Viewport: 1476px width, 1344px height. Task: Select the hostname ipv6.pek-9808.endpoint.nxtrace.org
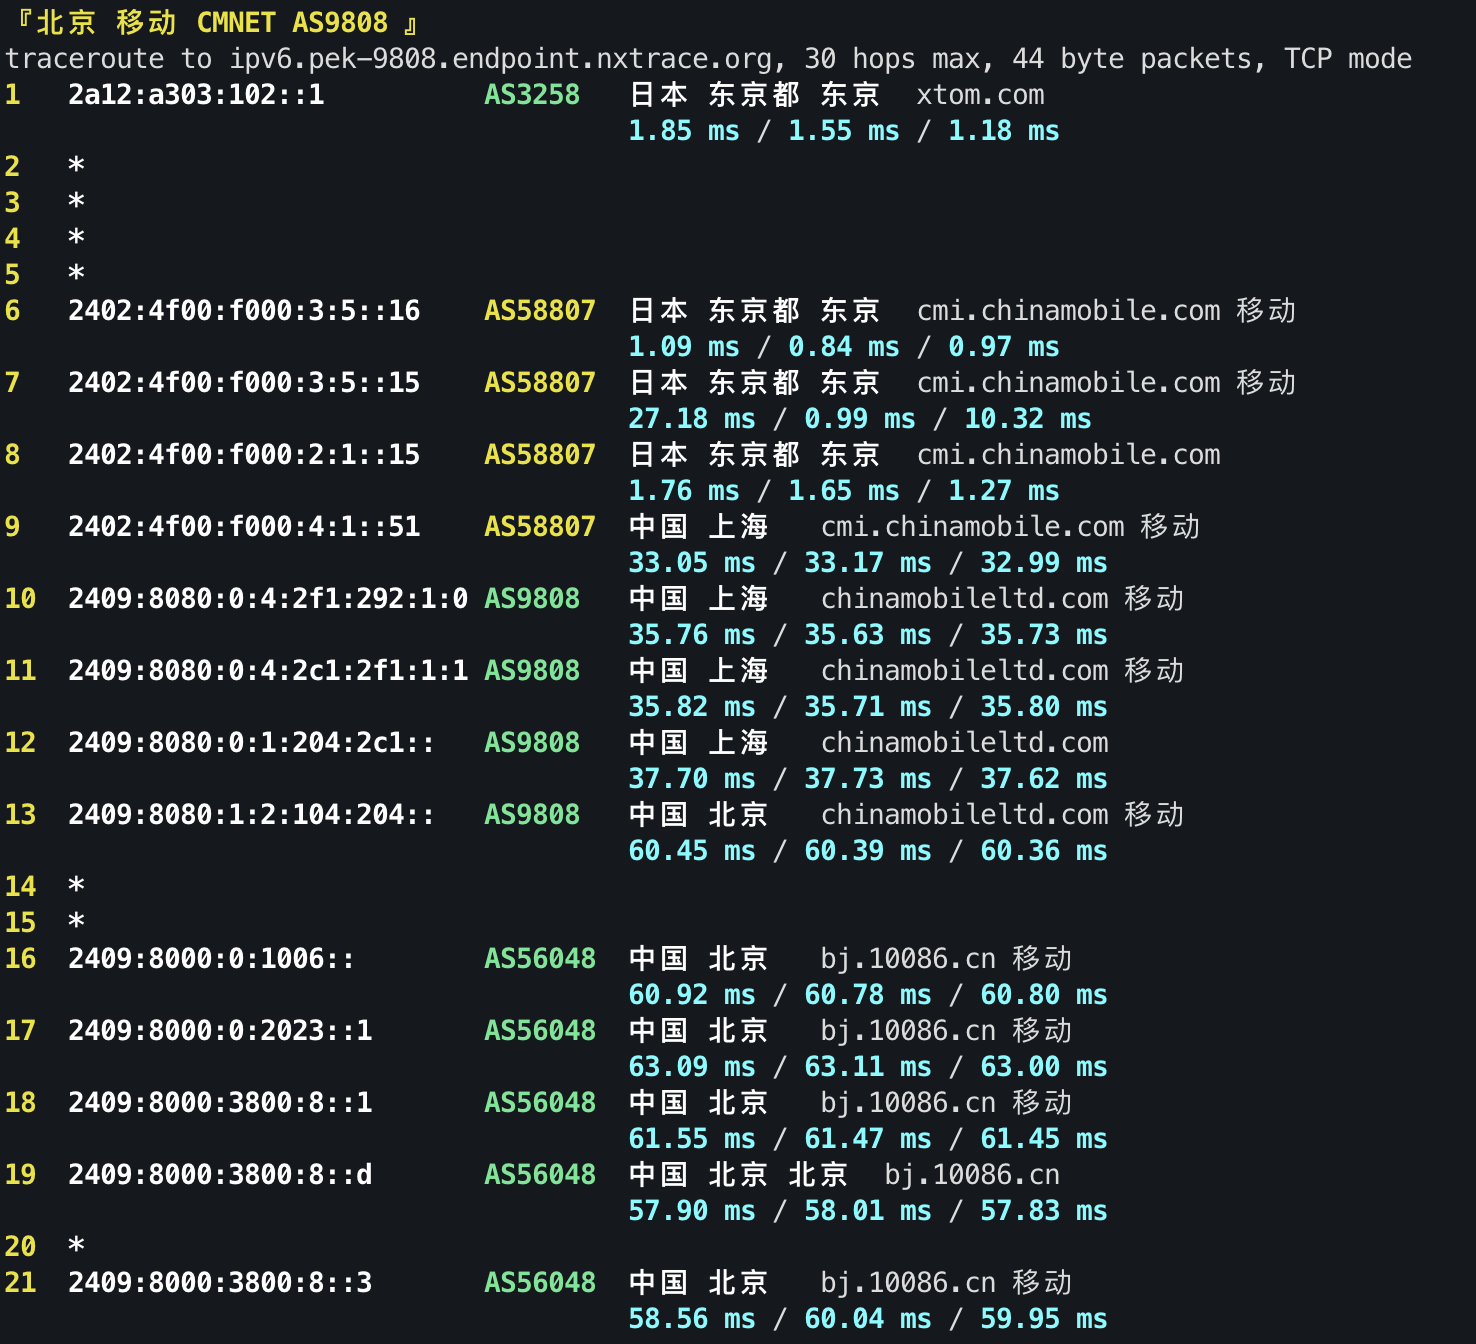click(501, 59)
